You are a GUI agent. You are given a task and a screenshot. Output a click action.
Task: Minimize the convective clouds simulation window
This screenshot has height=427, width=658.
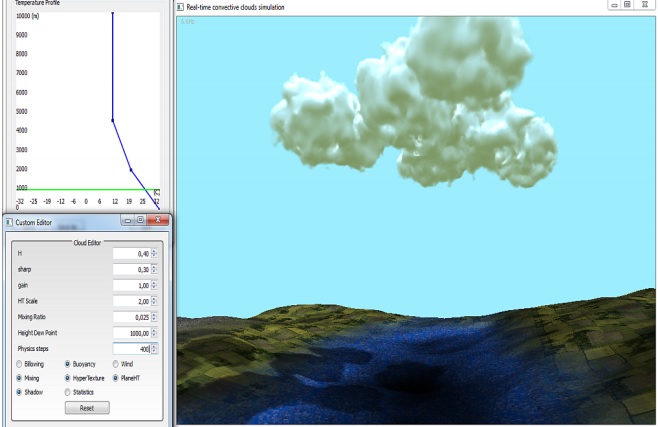pyautogui.click(x=614, y=5)
